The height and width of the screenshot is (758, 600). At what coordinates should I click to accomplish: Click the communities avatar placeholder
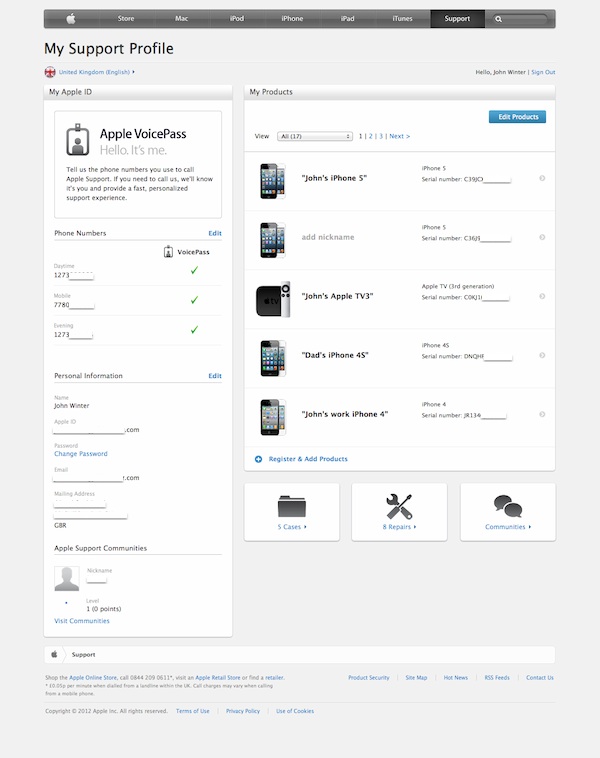click(x=67, y=579)
